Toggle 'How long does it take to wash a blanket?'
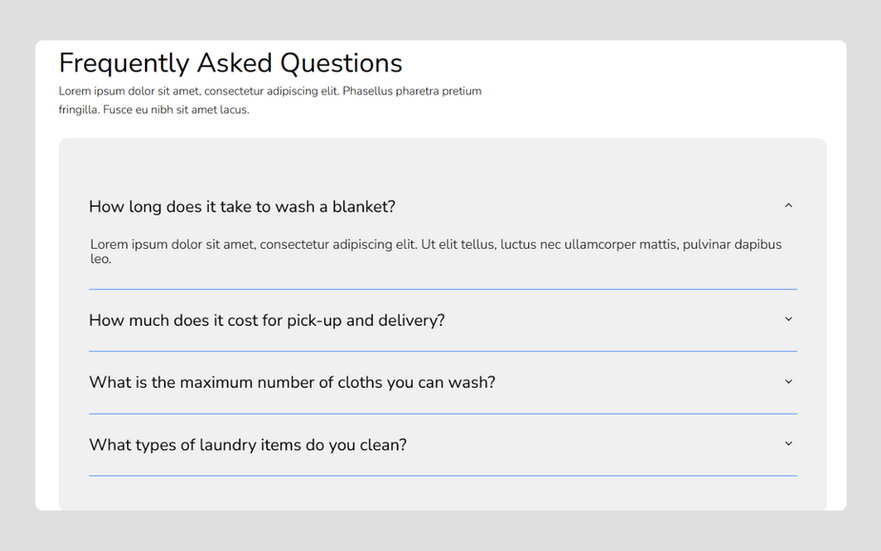 (242, 207)
